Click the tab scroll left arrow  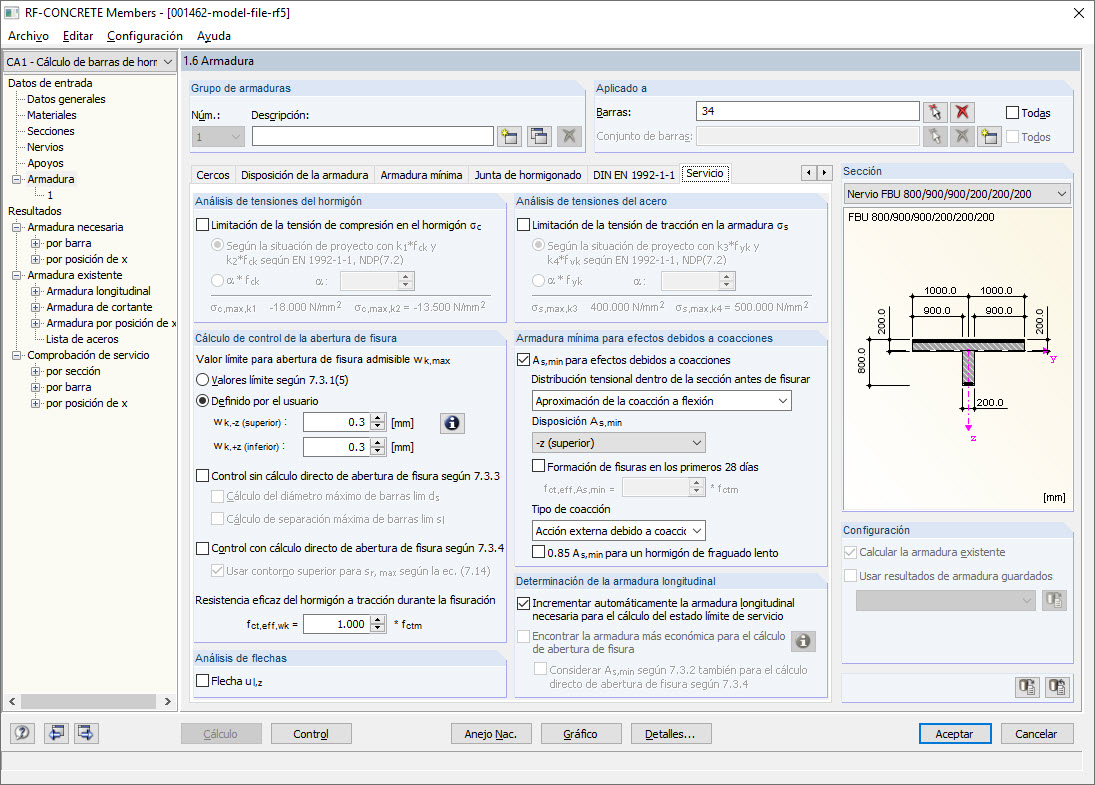[x=809, y=173]
